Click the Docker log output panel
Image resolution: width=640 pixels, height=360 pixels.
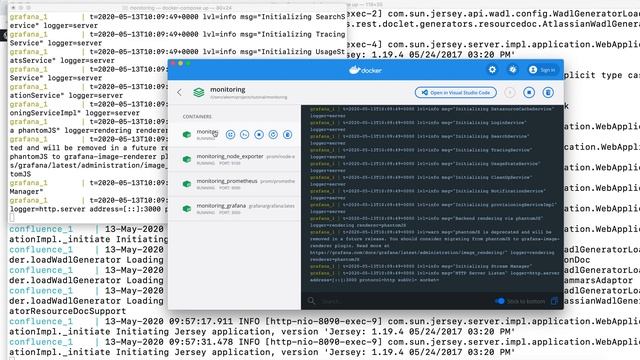point(432,199)
